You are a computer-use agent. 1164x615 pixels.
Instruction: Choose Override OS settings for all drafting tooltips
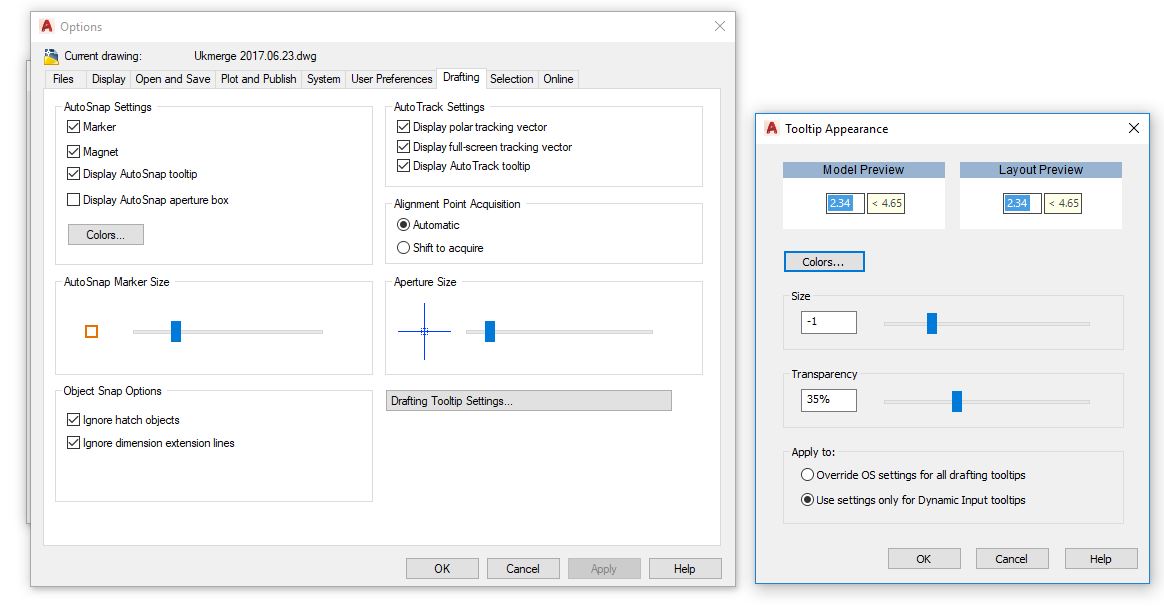click(807, 475)
